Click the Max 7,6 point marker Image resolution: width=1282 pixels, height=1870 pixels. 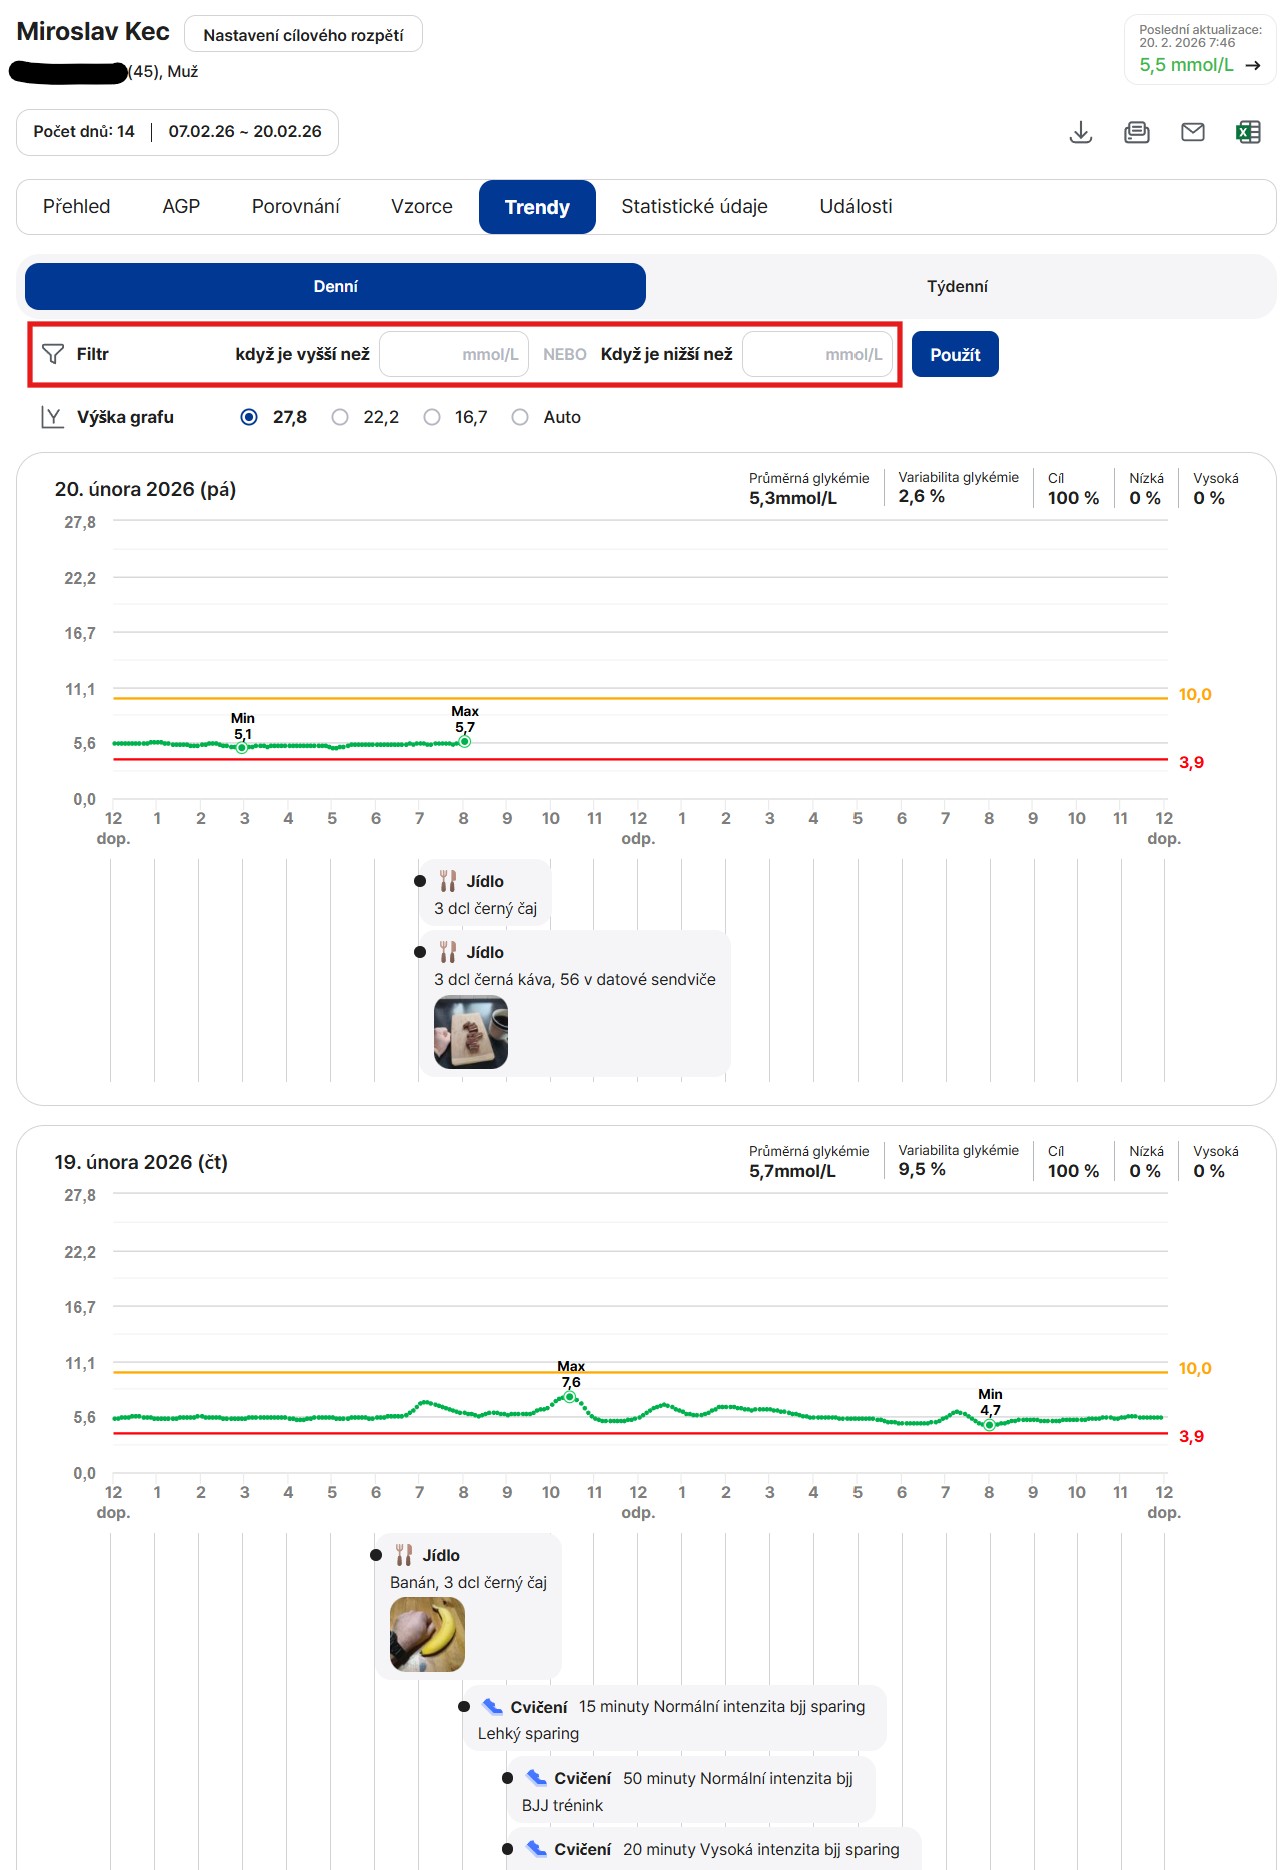570,1397
